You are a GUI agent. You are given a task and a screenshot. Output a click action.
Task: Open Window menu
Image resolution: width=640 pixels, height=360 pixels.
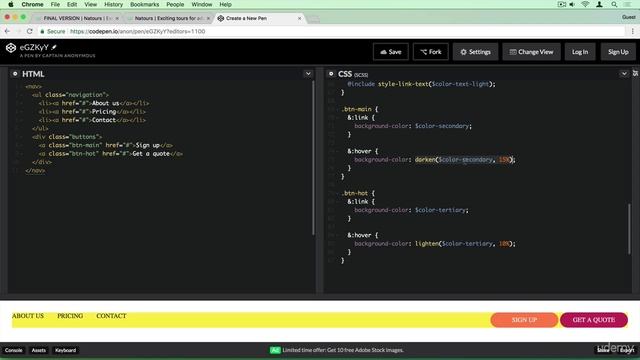[x=202, y=4]
